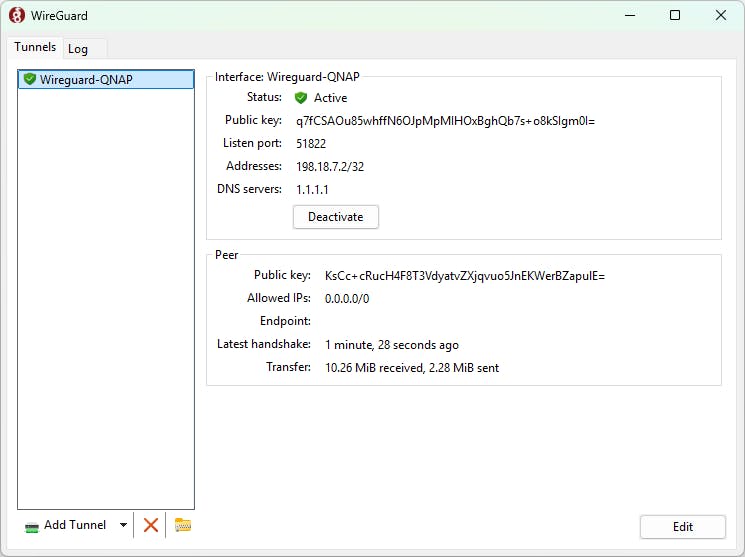
Task: Deactivate the Wireguard-QNAP tunnel
Action: point(336,217)
